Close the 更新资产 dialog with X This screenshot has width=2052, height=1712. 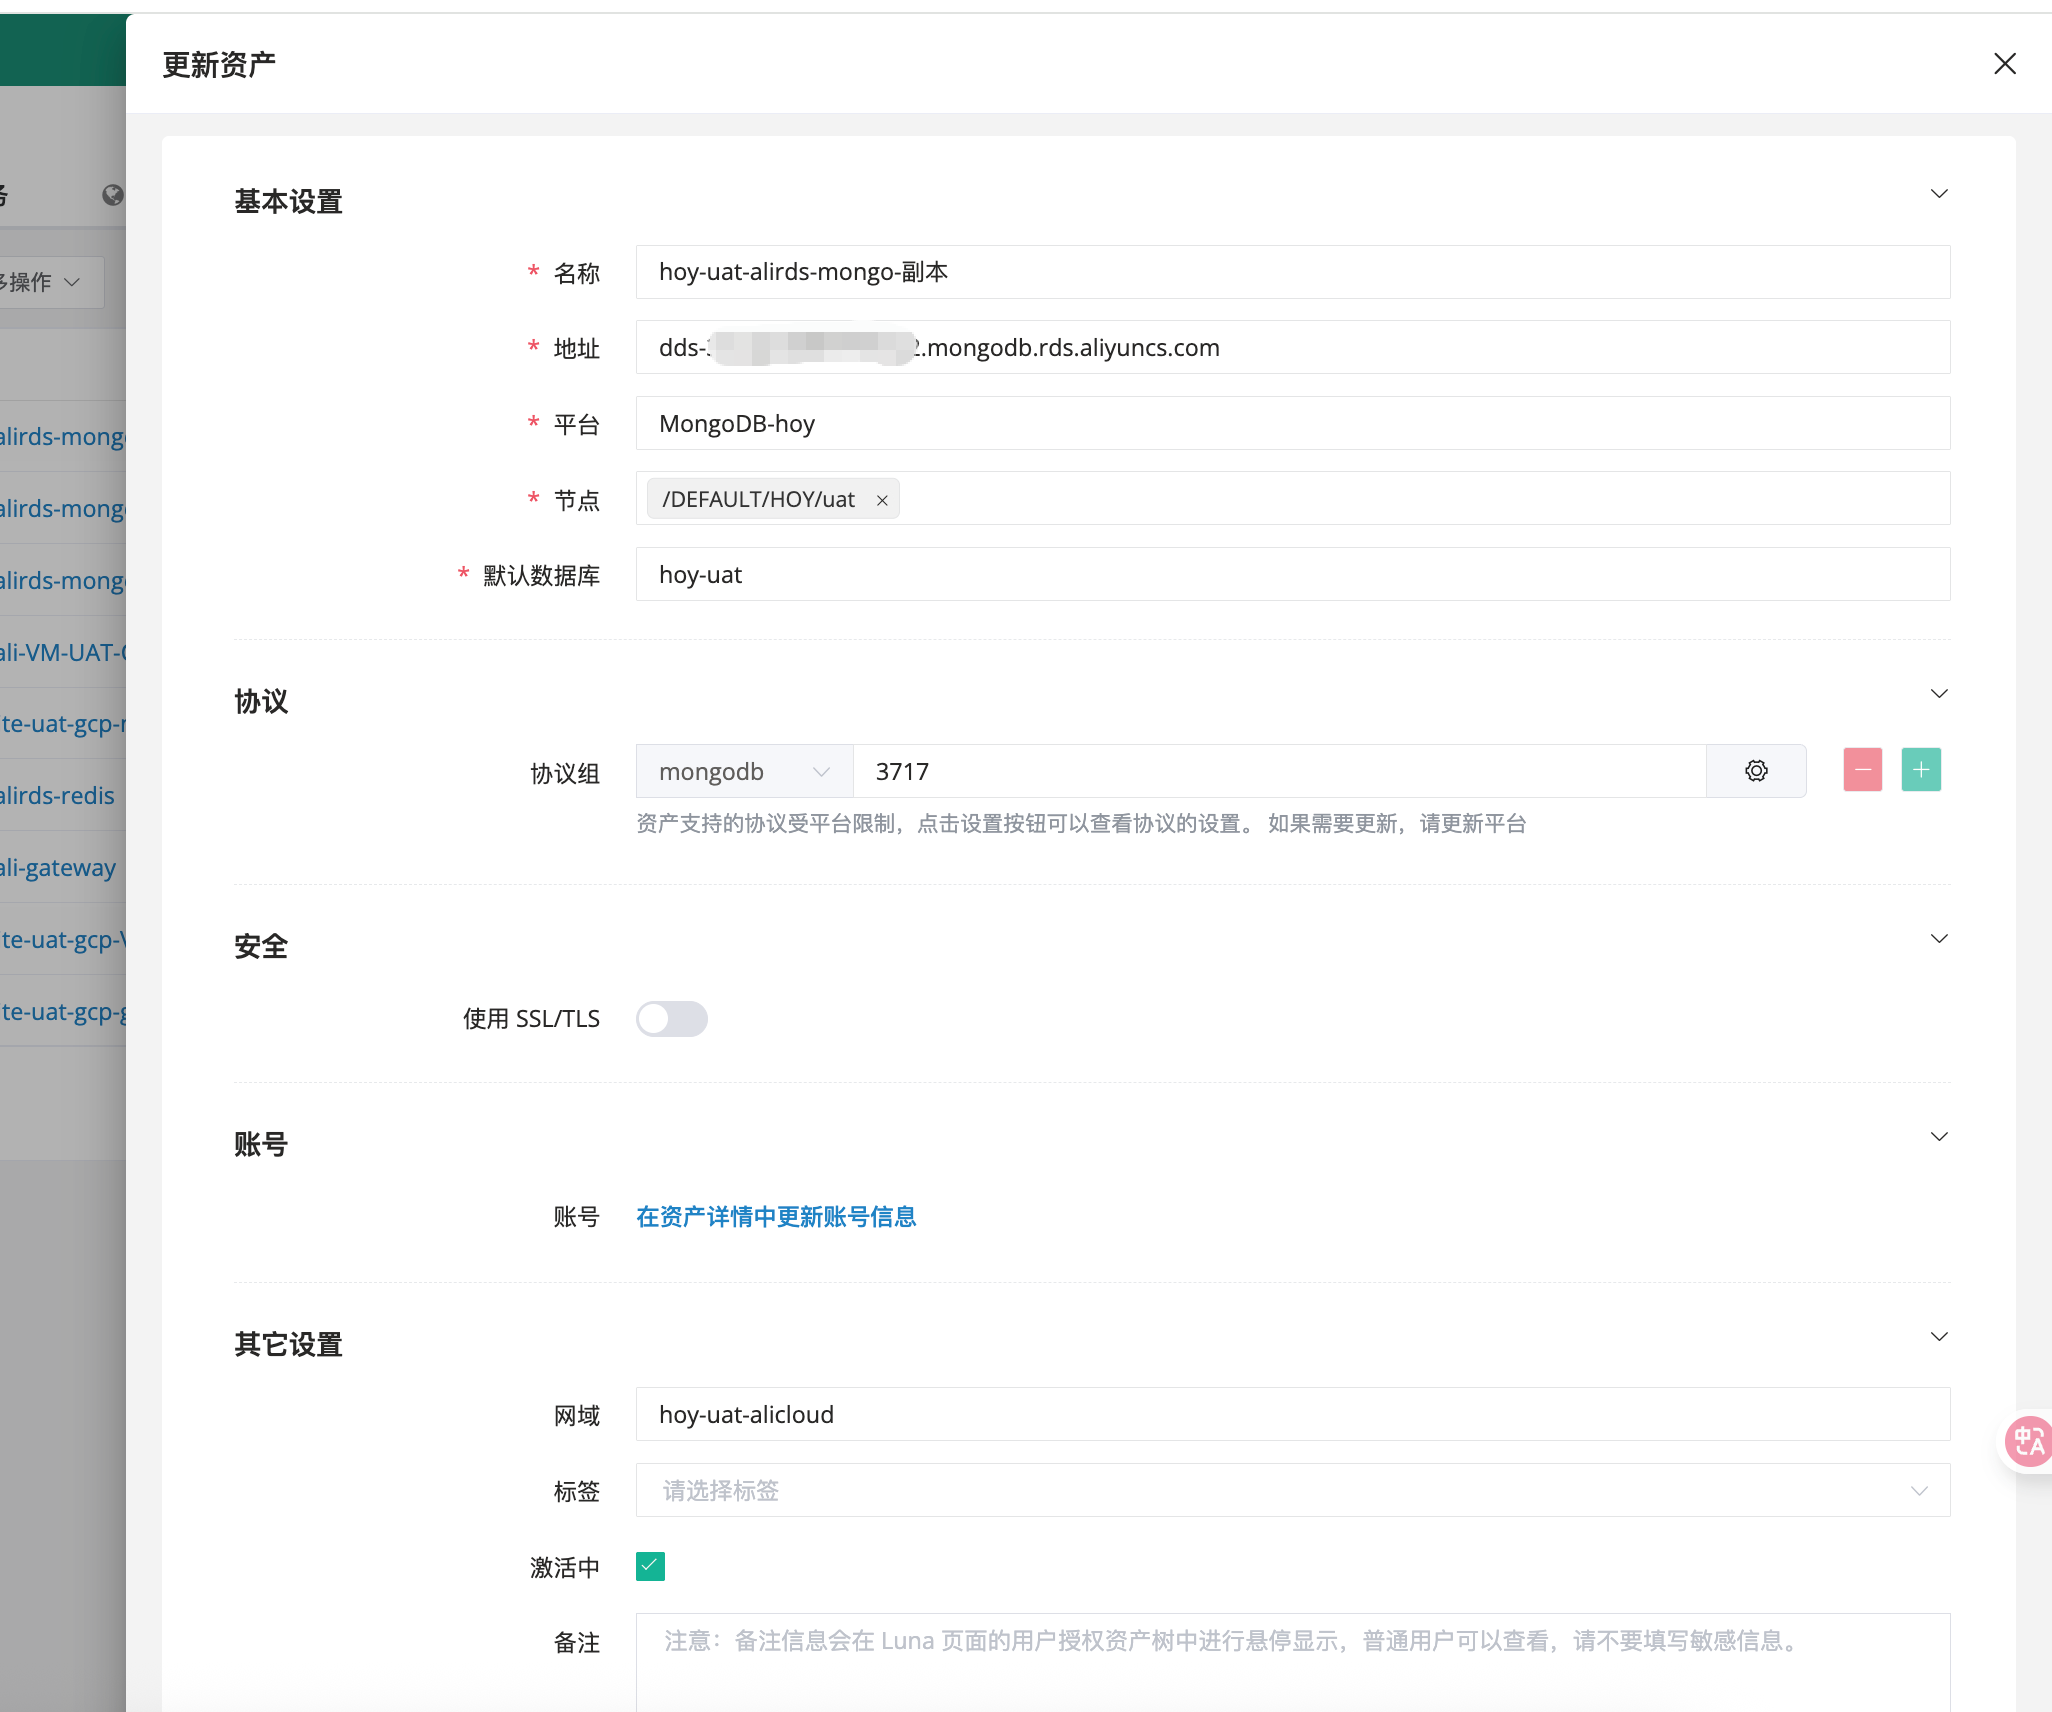(2004, 64)
